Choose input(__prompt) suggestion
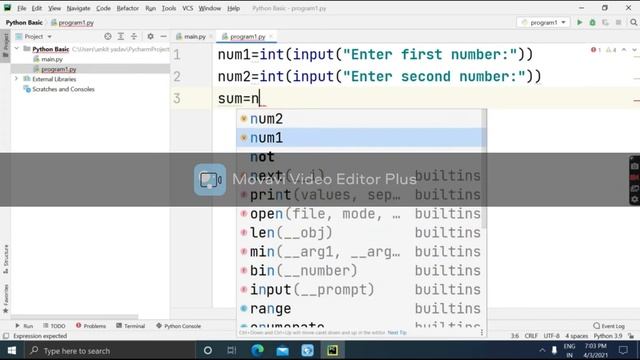The height and width of the screenshot is (360, 640). click(x=360, y=290)
